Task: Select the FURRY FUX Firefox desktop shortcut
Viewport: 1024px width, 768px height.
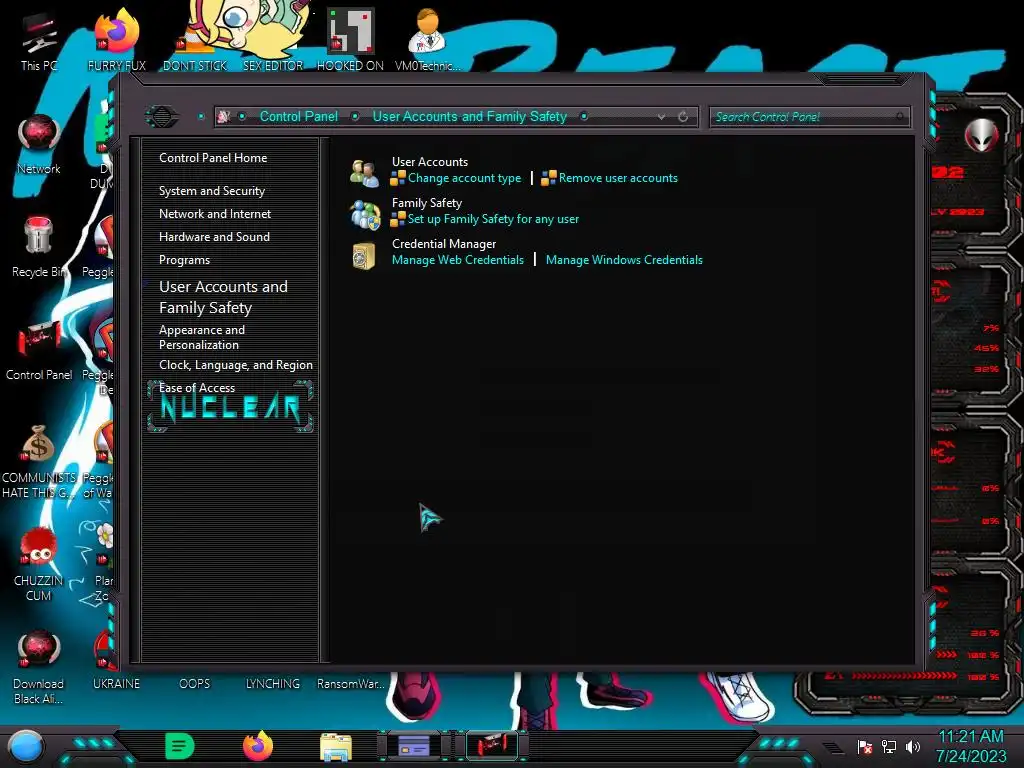Action: pyautogui.click(x=116, y=40)
